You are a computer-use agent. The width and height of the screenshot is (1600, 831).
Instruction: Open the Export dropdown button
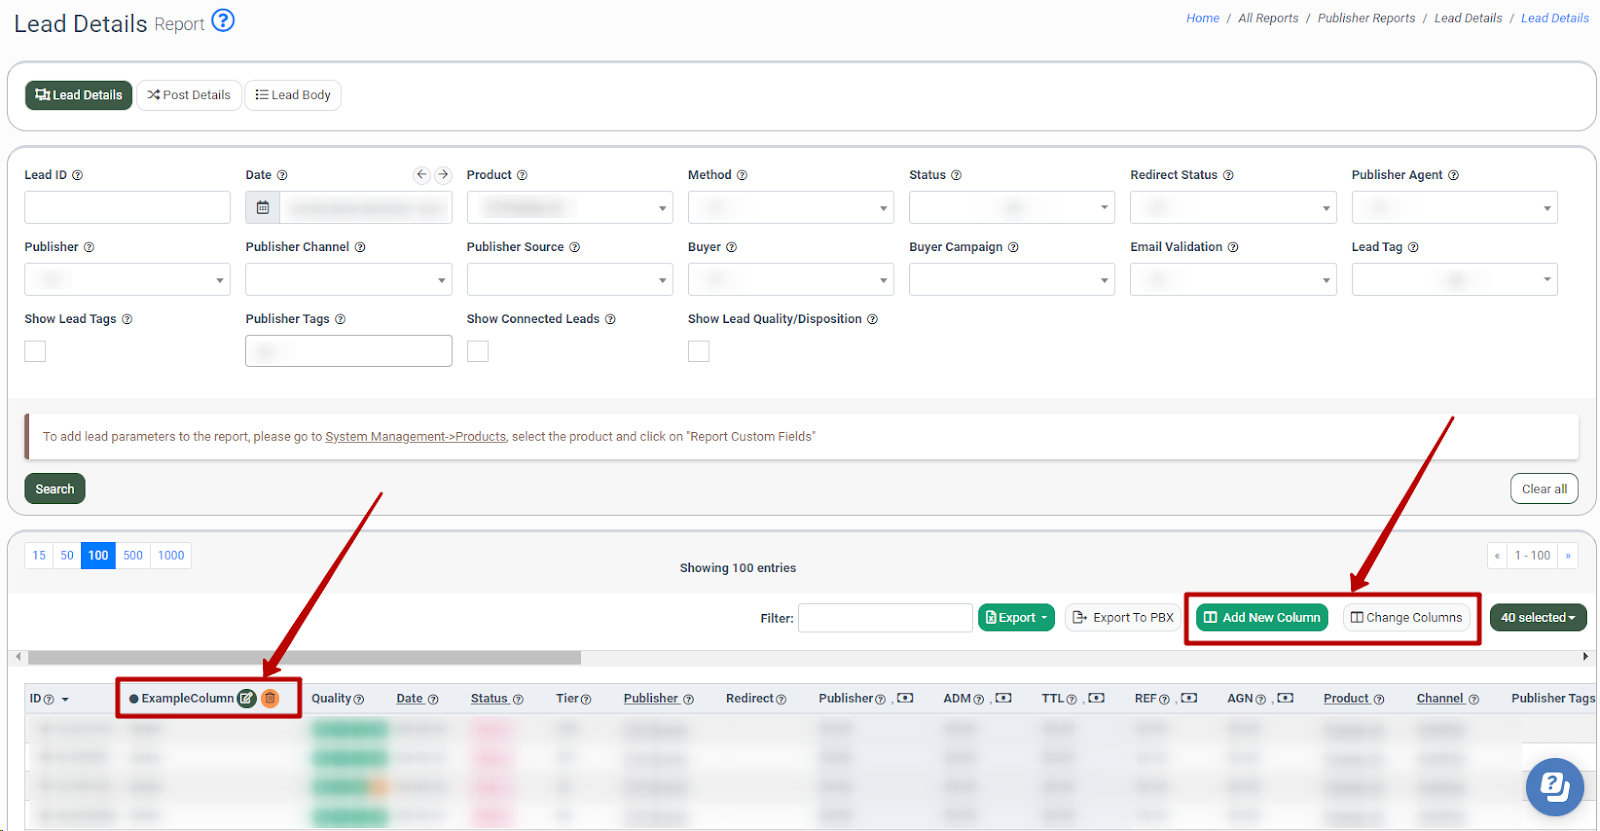coord(1016,618)
